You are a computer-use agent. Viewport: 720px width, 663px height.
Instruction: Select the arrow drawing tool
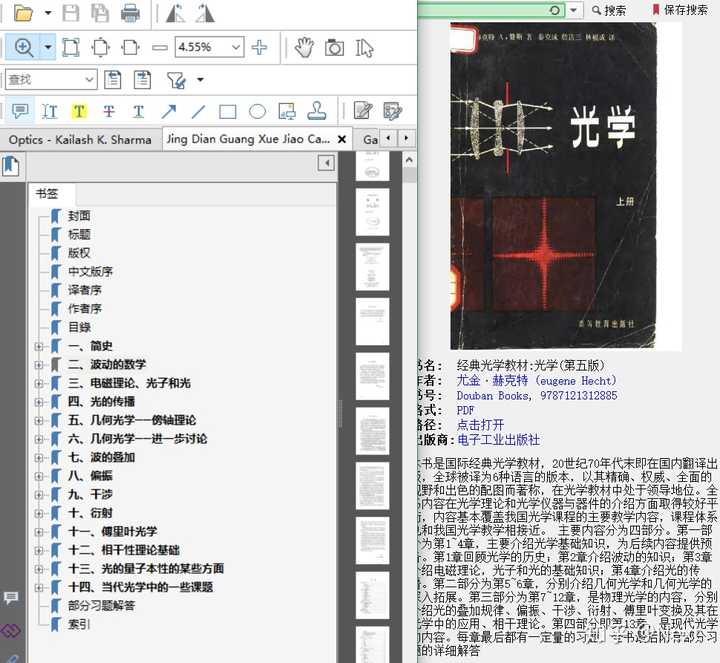point(169,111)
